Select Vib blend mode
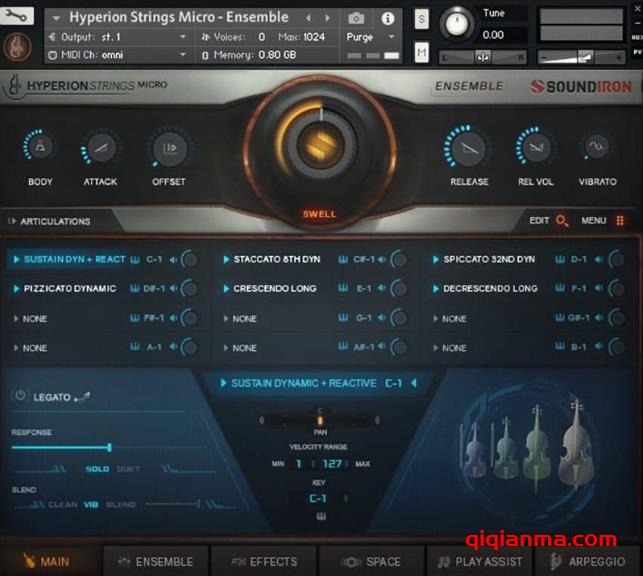This screenshot has height=576, width=643. click(x=91, y=505)
